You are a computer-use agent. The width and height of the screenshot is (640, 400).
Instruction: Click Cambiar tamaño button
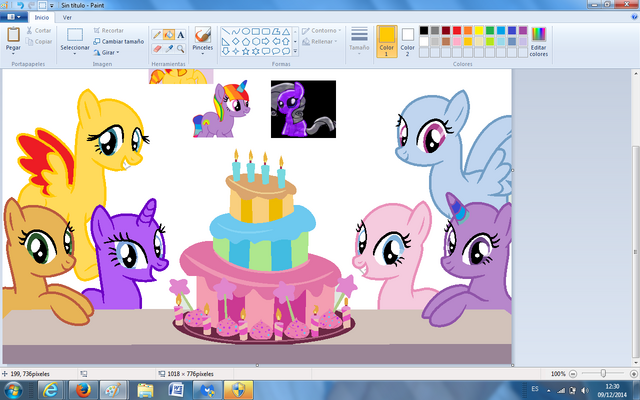(x=118, y=41)
